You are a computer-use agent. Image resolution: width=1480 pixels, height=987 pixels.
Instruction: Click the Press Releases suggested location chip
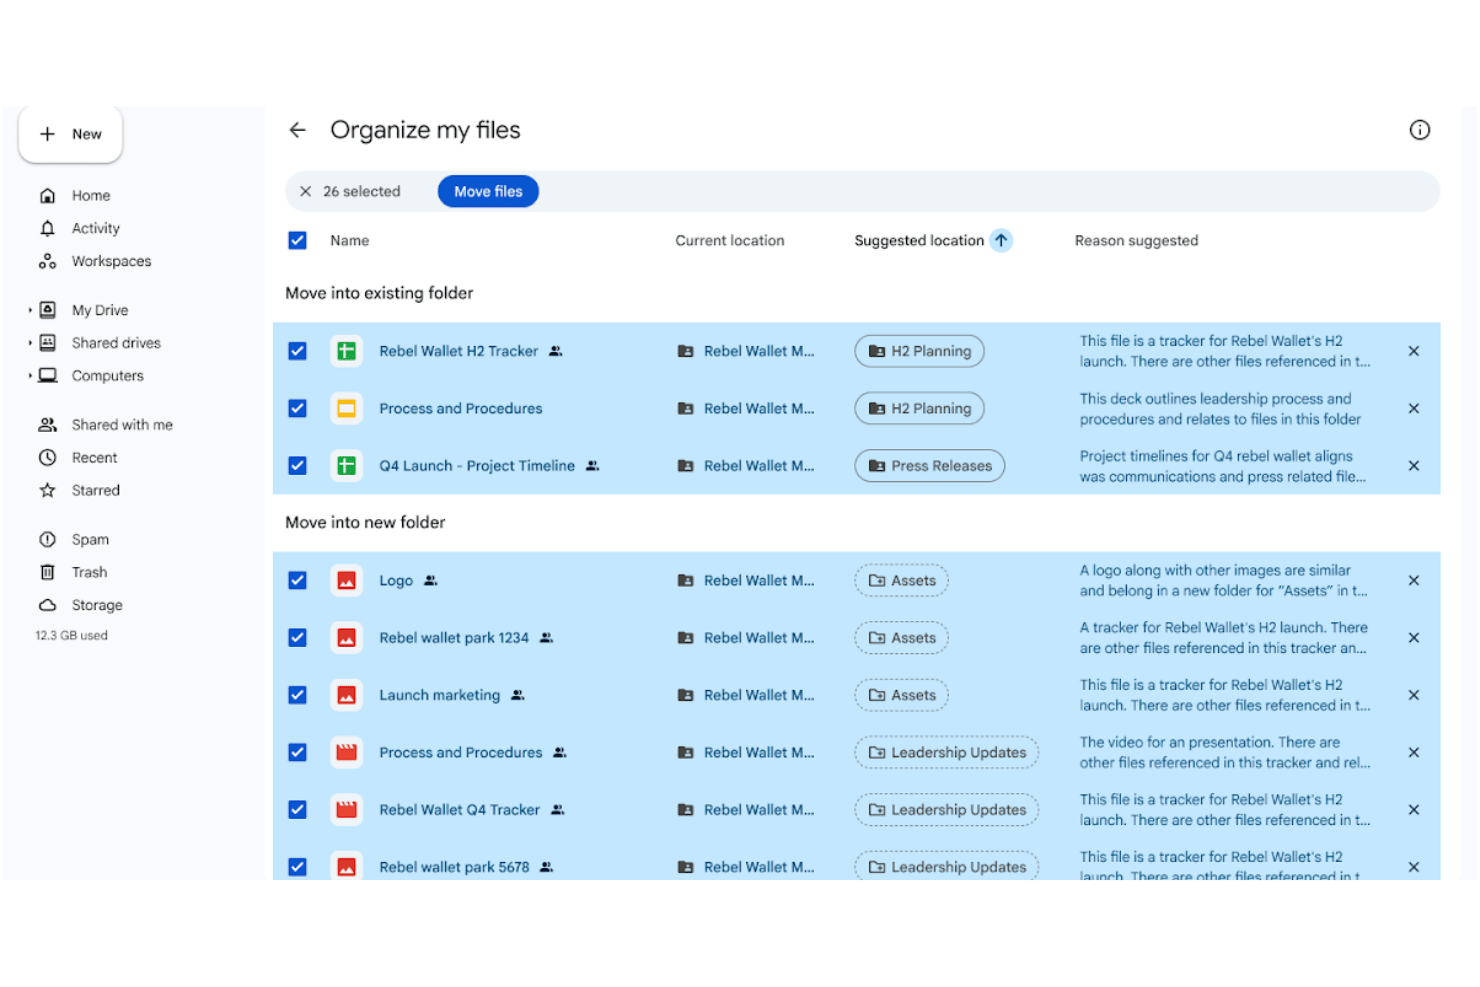tap(929, 466)
